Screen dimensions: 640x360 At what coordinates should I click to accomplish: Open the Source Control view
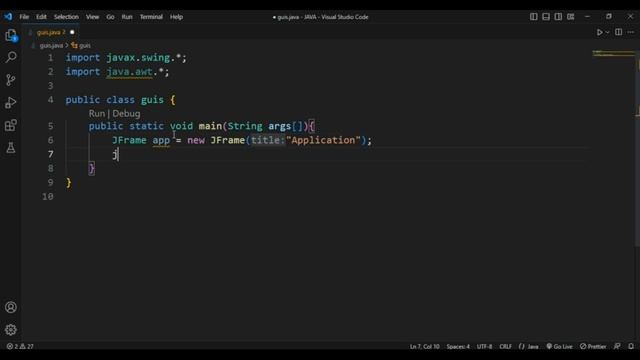(x=11, y=80)
